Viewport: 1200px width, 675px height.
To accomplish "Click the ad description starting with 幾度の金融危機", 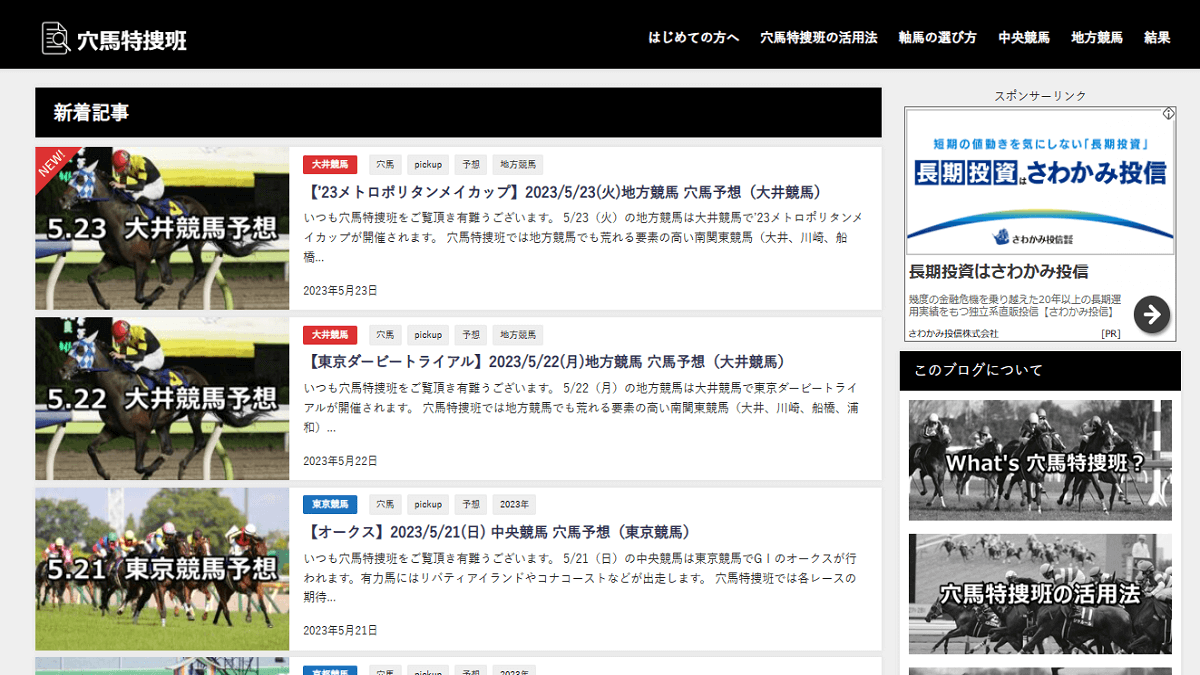I will pyautogui.click(x=1015, y=305).
